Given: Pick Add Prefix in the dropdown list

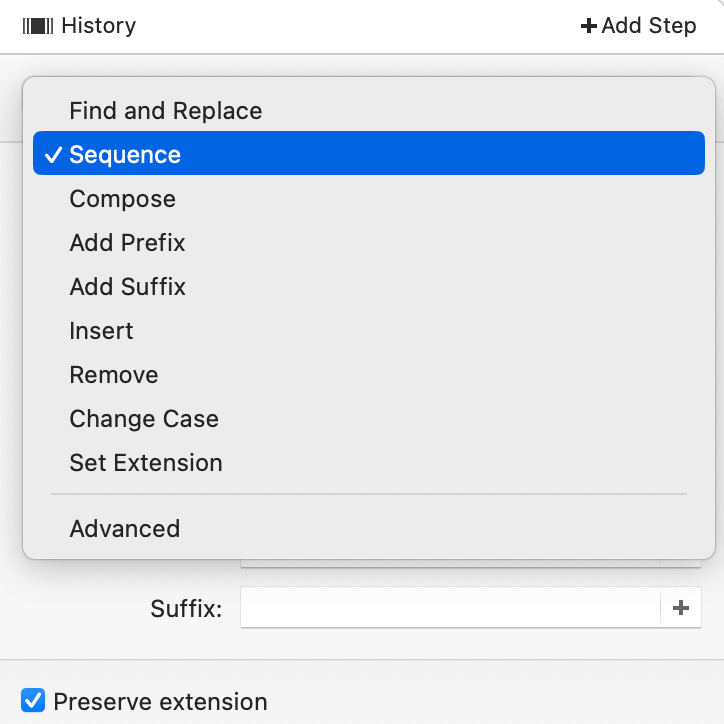Looking at the screenshot, I should click(128, 243).
